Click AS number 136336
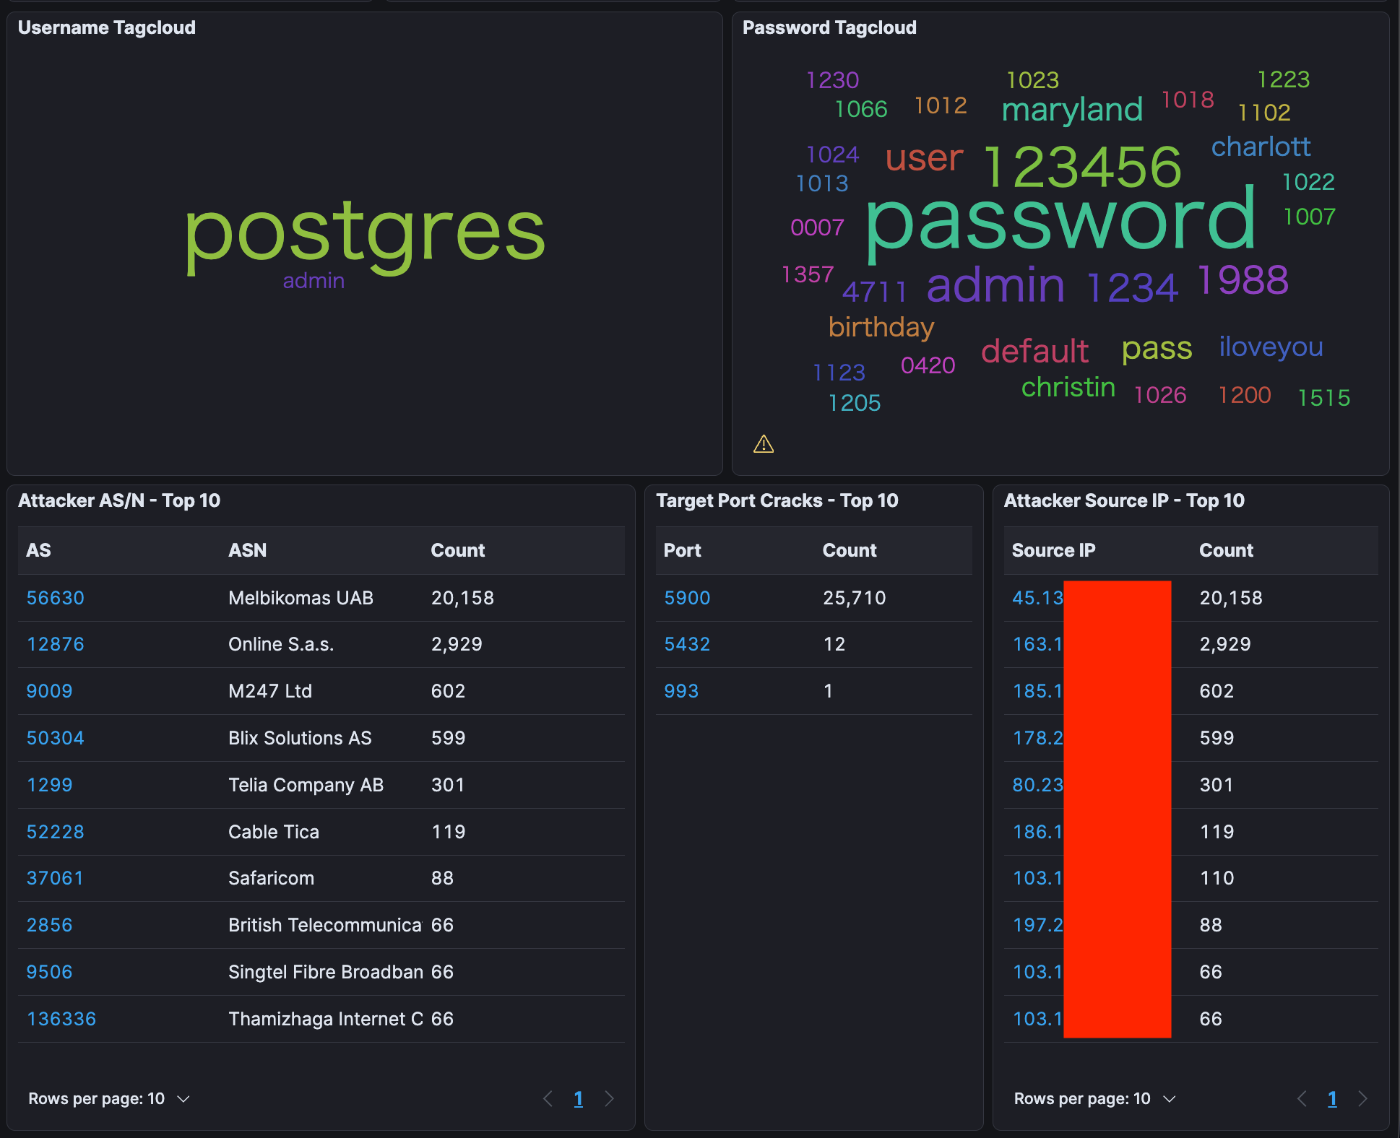 (x=61, y=1019)
